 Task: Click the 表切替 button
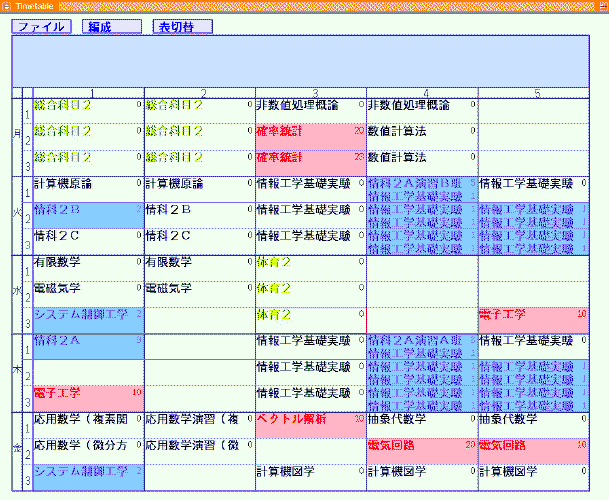[x=183, y=27]
